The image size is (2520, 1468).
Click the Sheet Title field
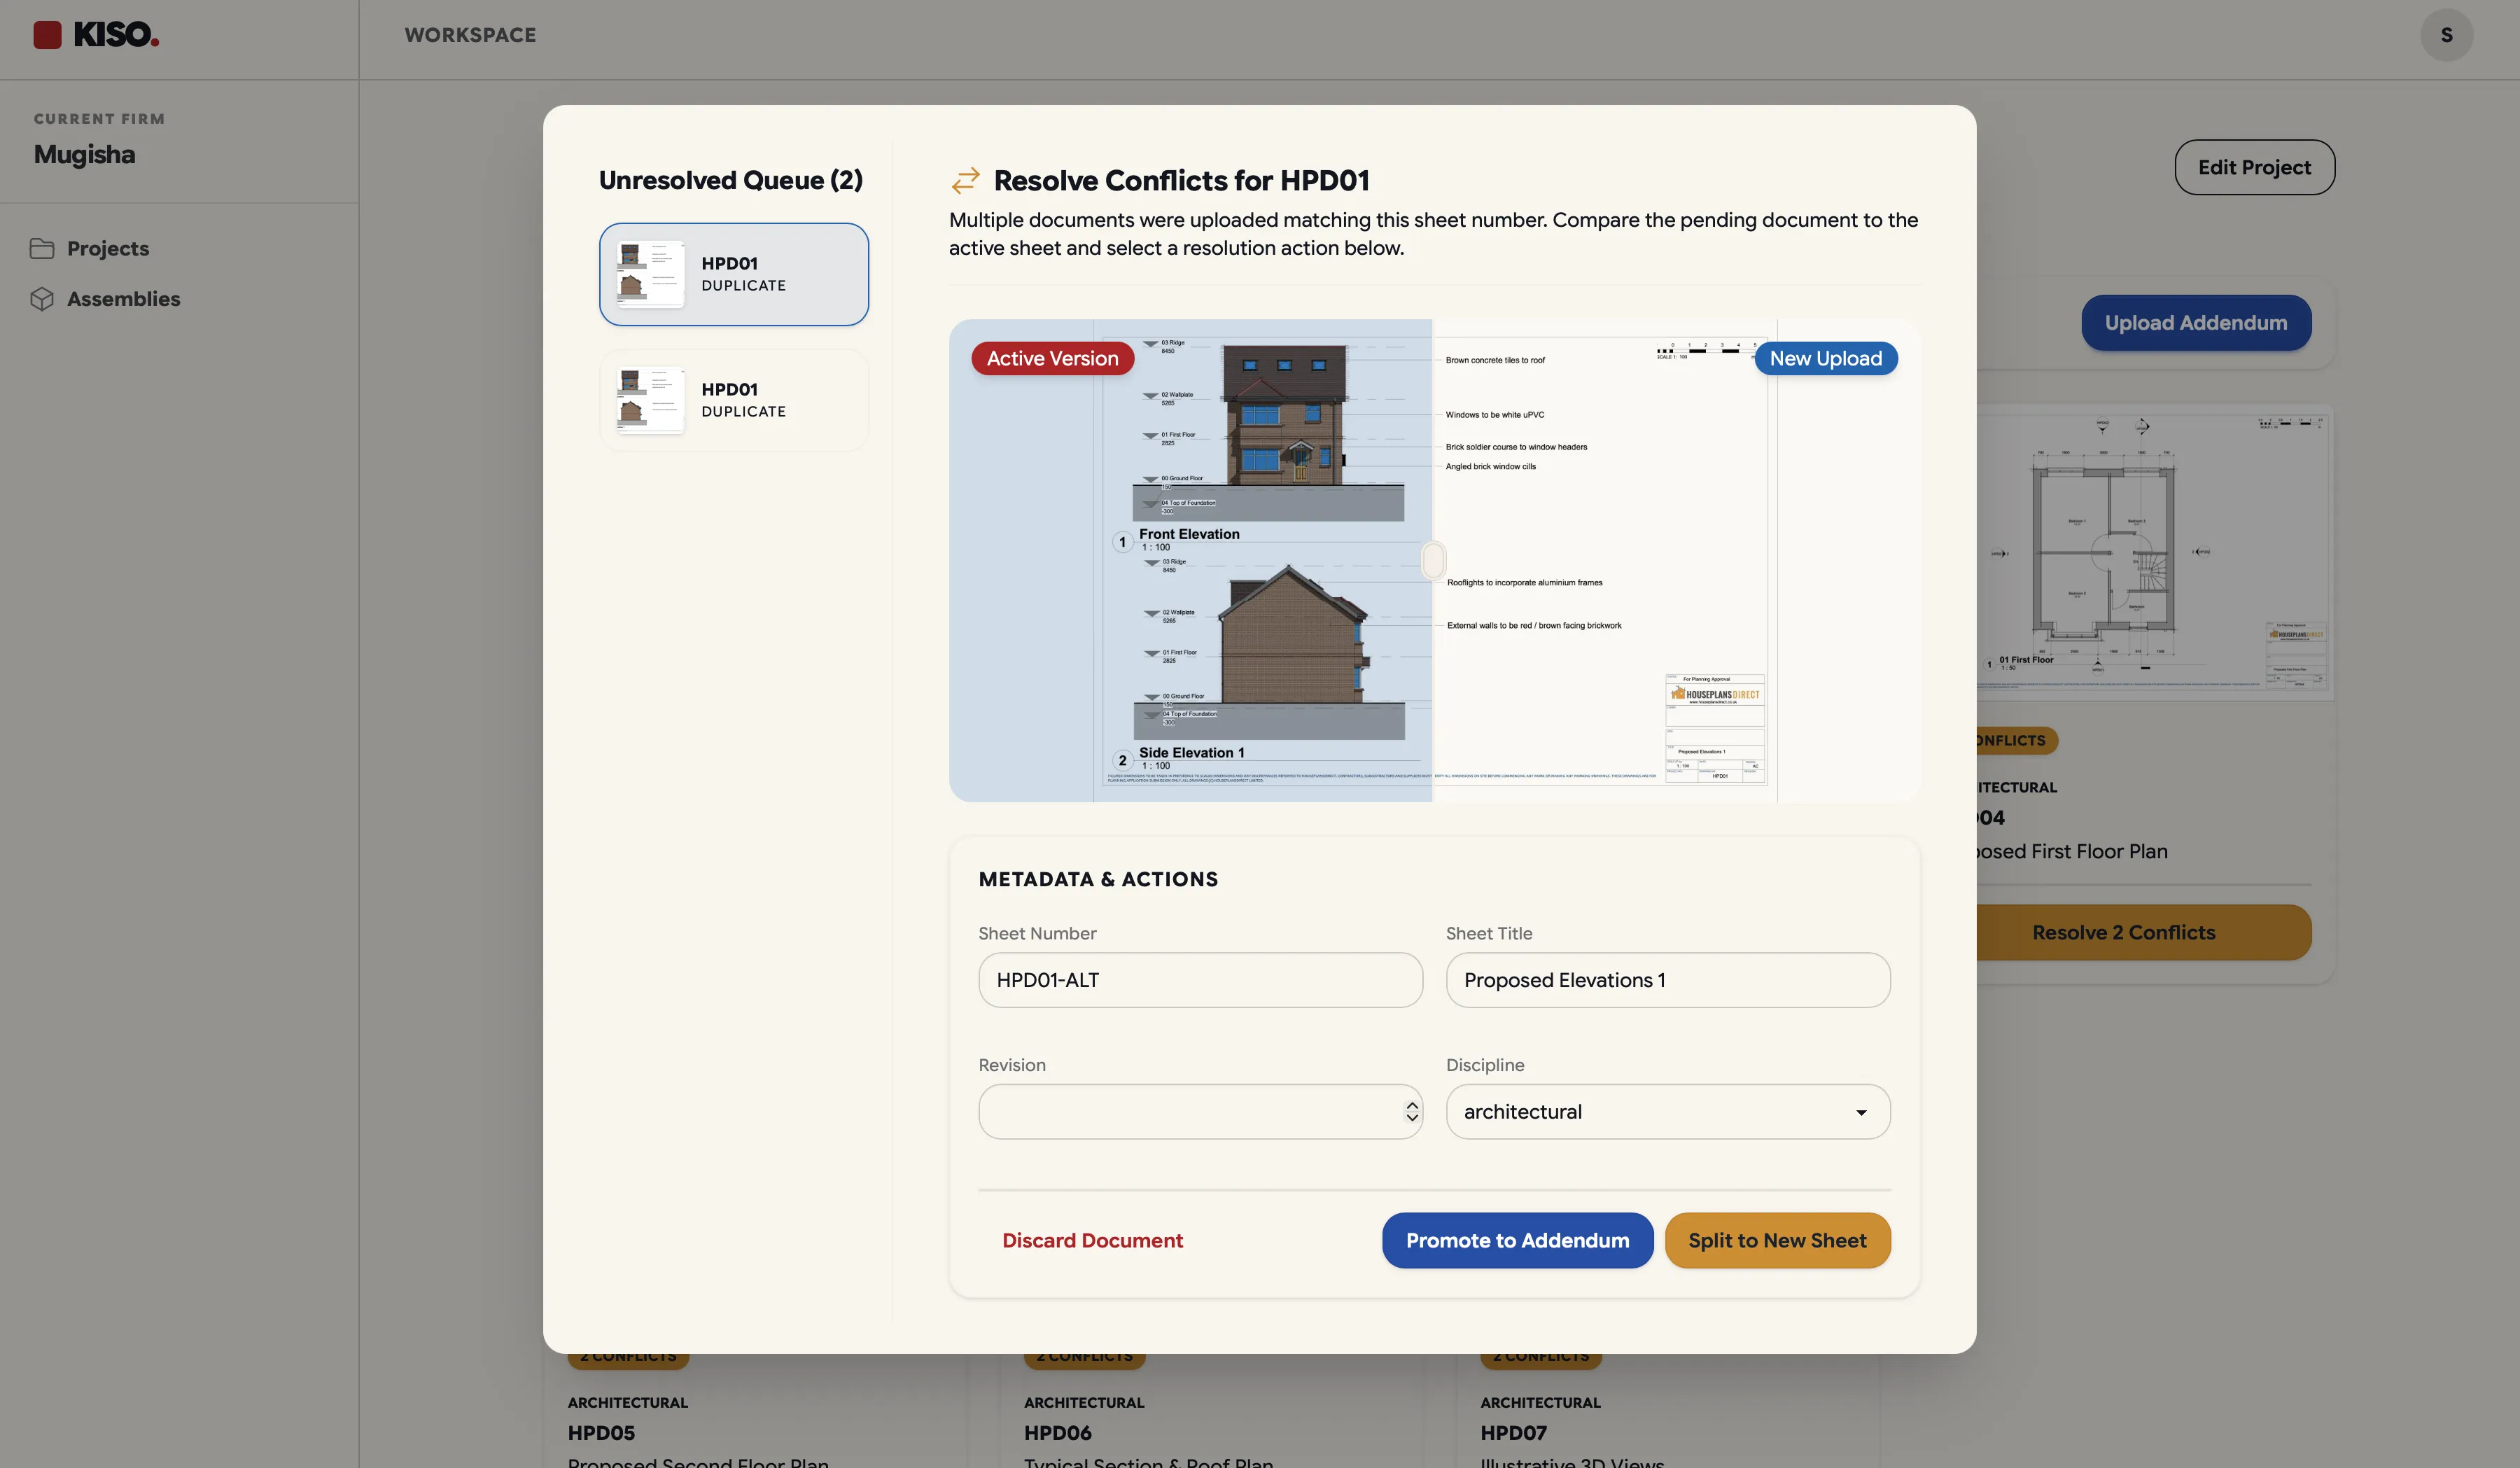(x=1668, y=980)
